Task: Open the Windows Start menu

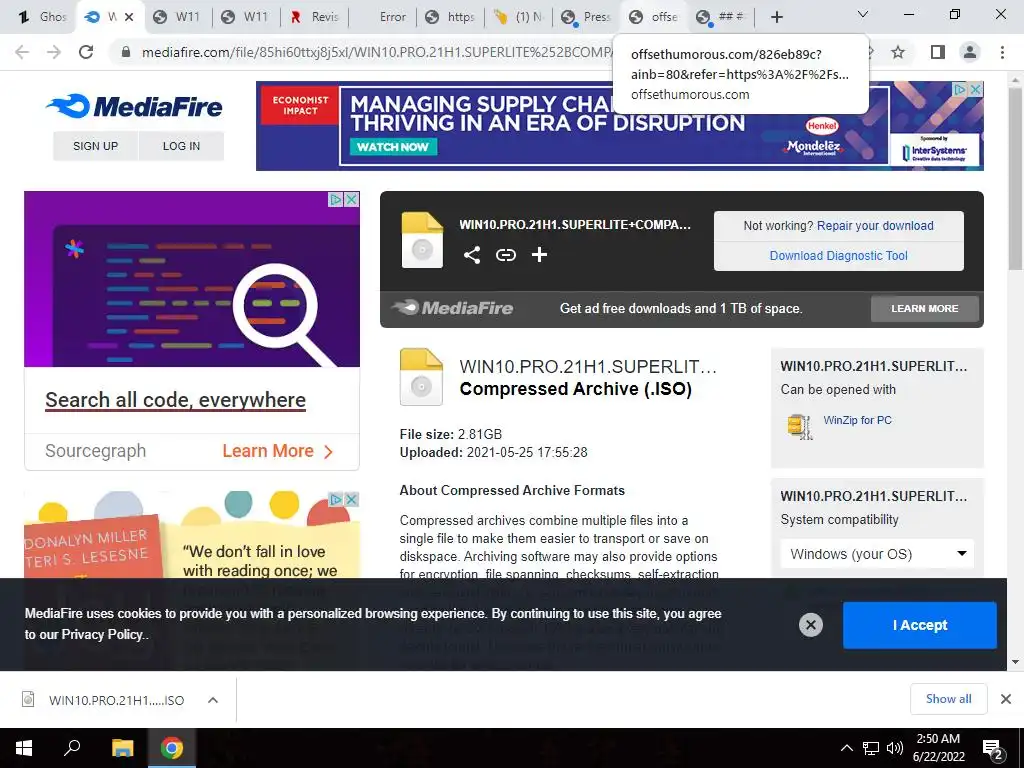Action: tap(24, 748)
